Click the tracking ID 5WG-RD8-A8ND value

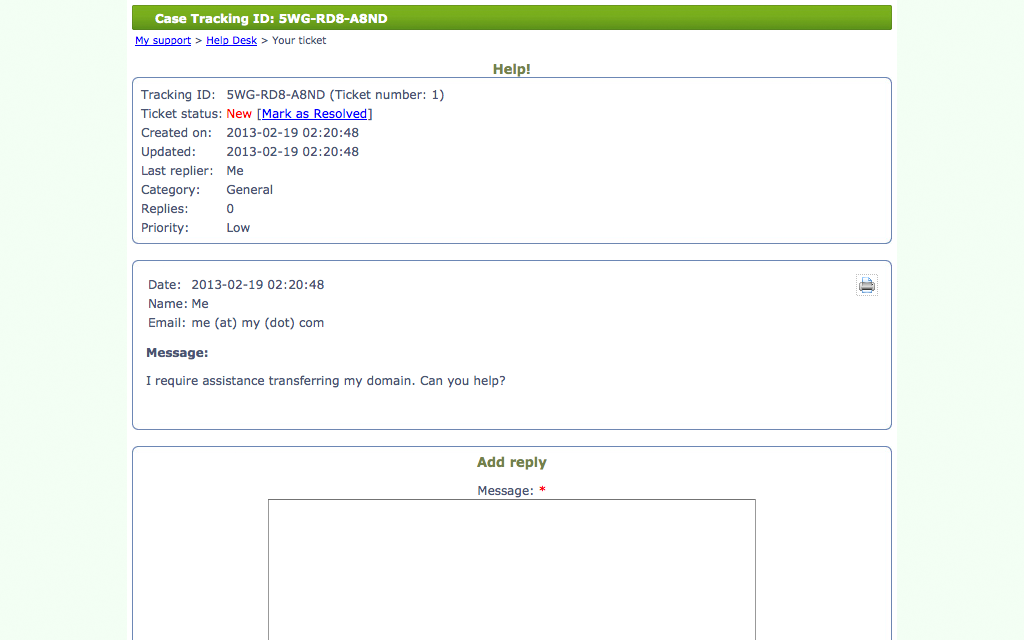(276, 95)
